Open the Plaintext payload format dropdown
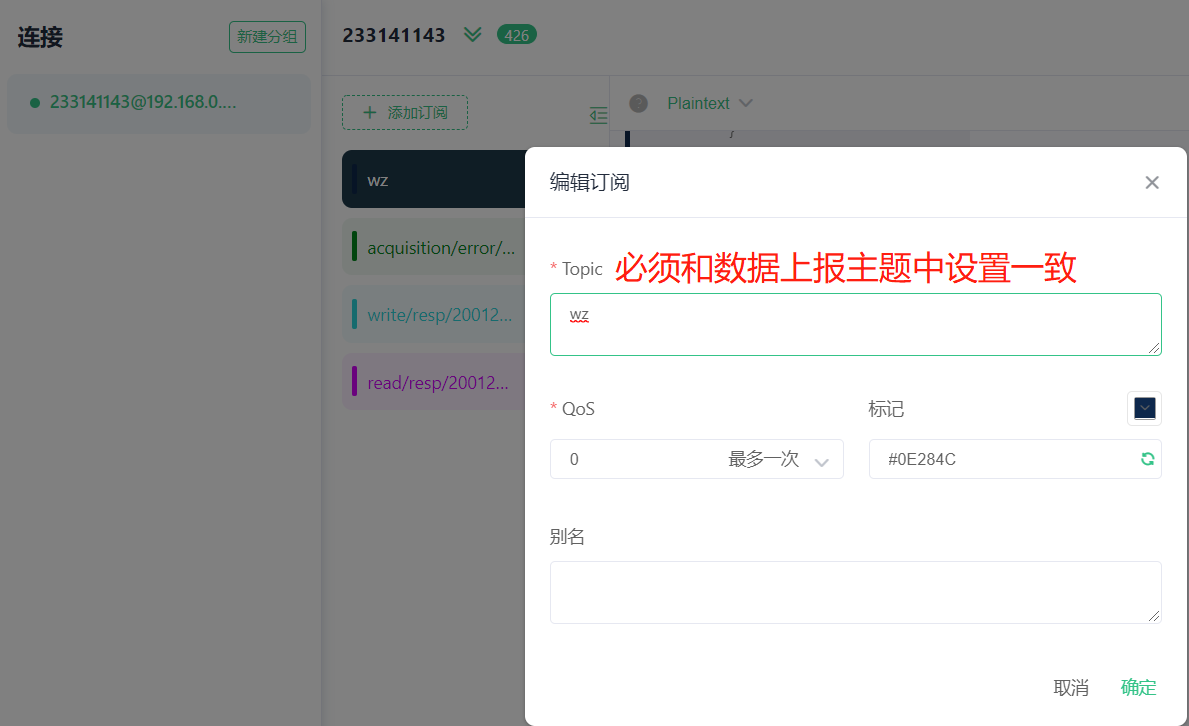1189x726 pixels. click(709, 103)
